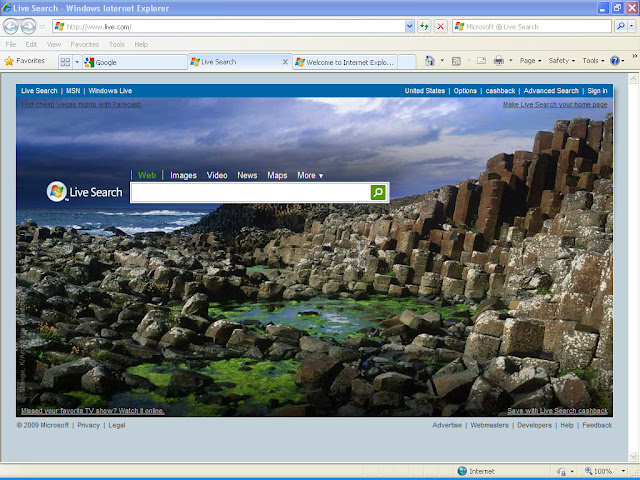Click the RSS Feeds icon
Viewport: 640px width, 480px height.
(x=456, y=61)
